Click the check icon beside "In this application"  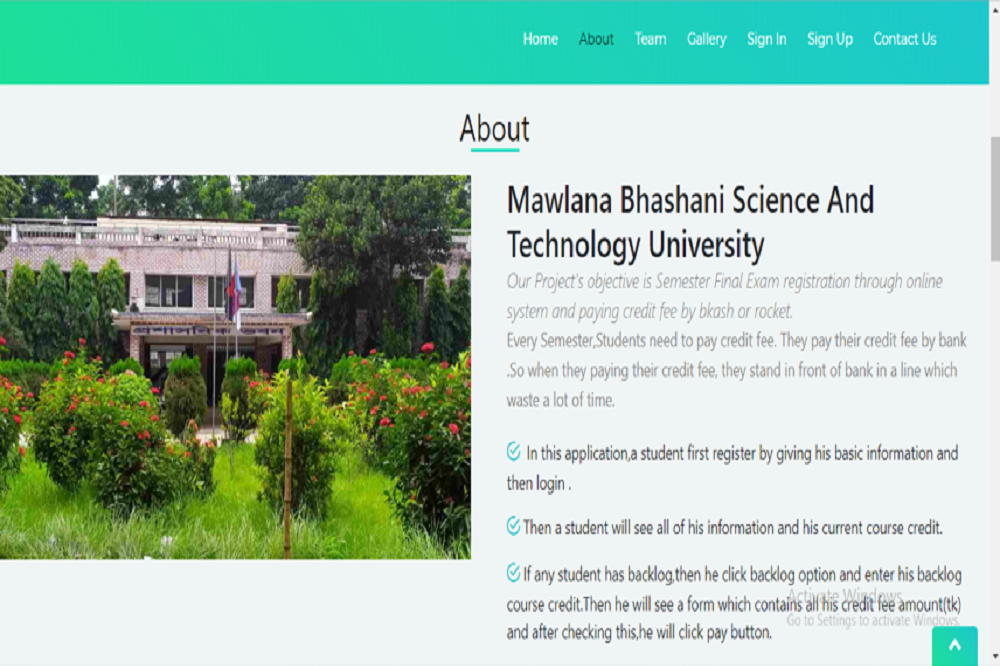click(513, 452)
